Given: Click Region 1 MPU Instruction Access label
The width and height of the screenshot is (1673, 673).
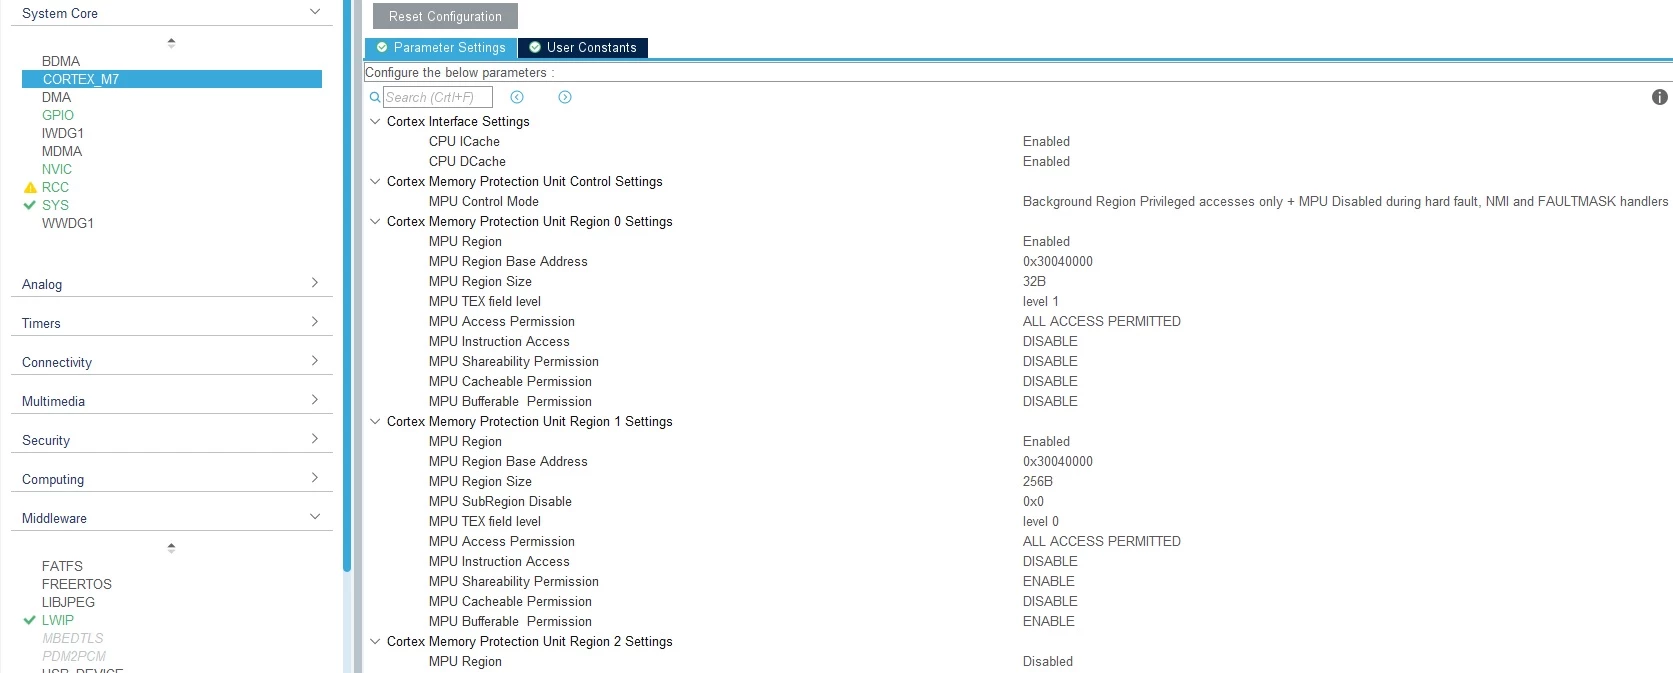Looking at the screenshot, I should pos(499,561).
